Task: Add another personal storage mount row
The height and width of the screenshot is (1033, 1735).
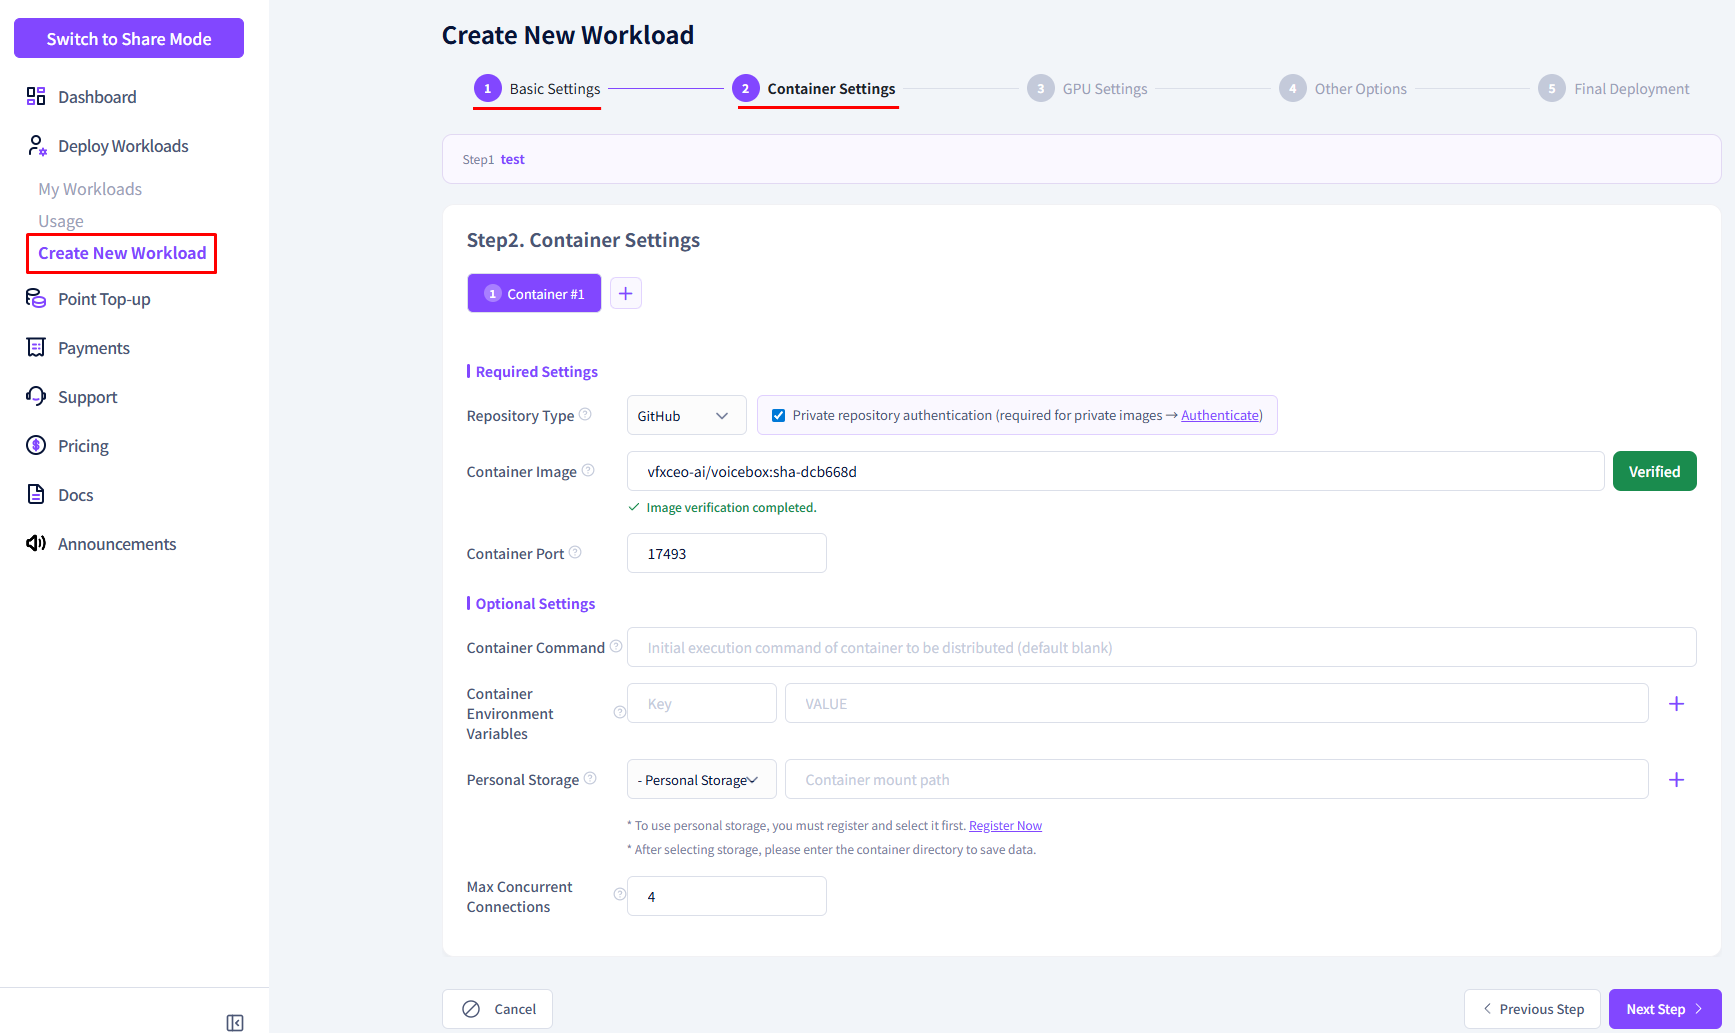Action: 1677,780
